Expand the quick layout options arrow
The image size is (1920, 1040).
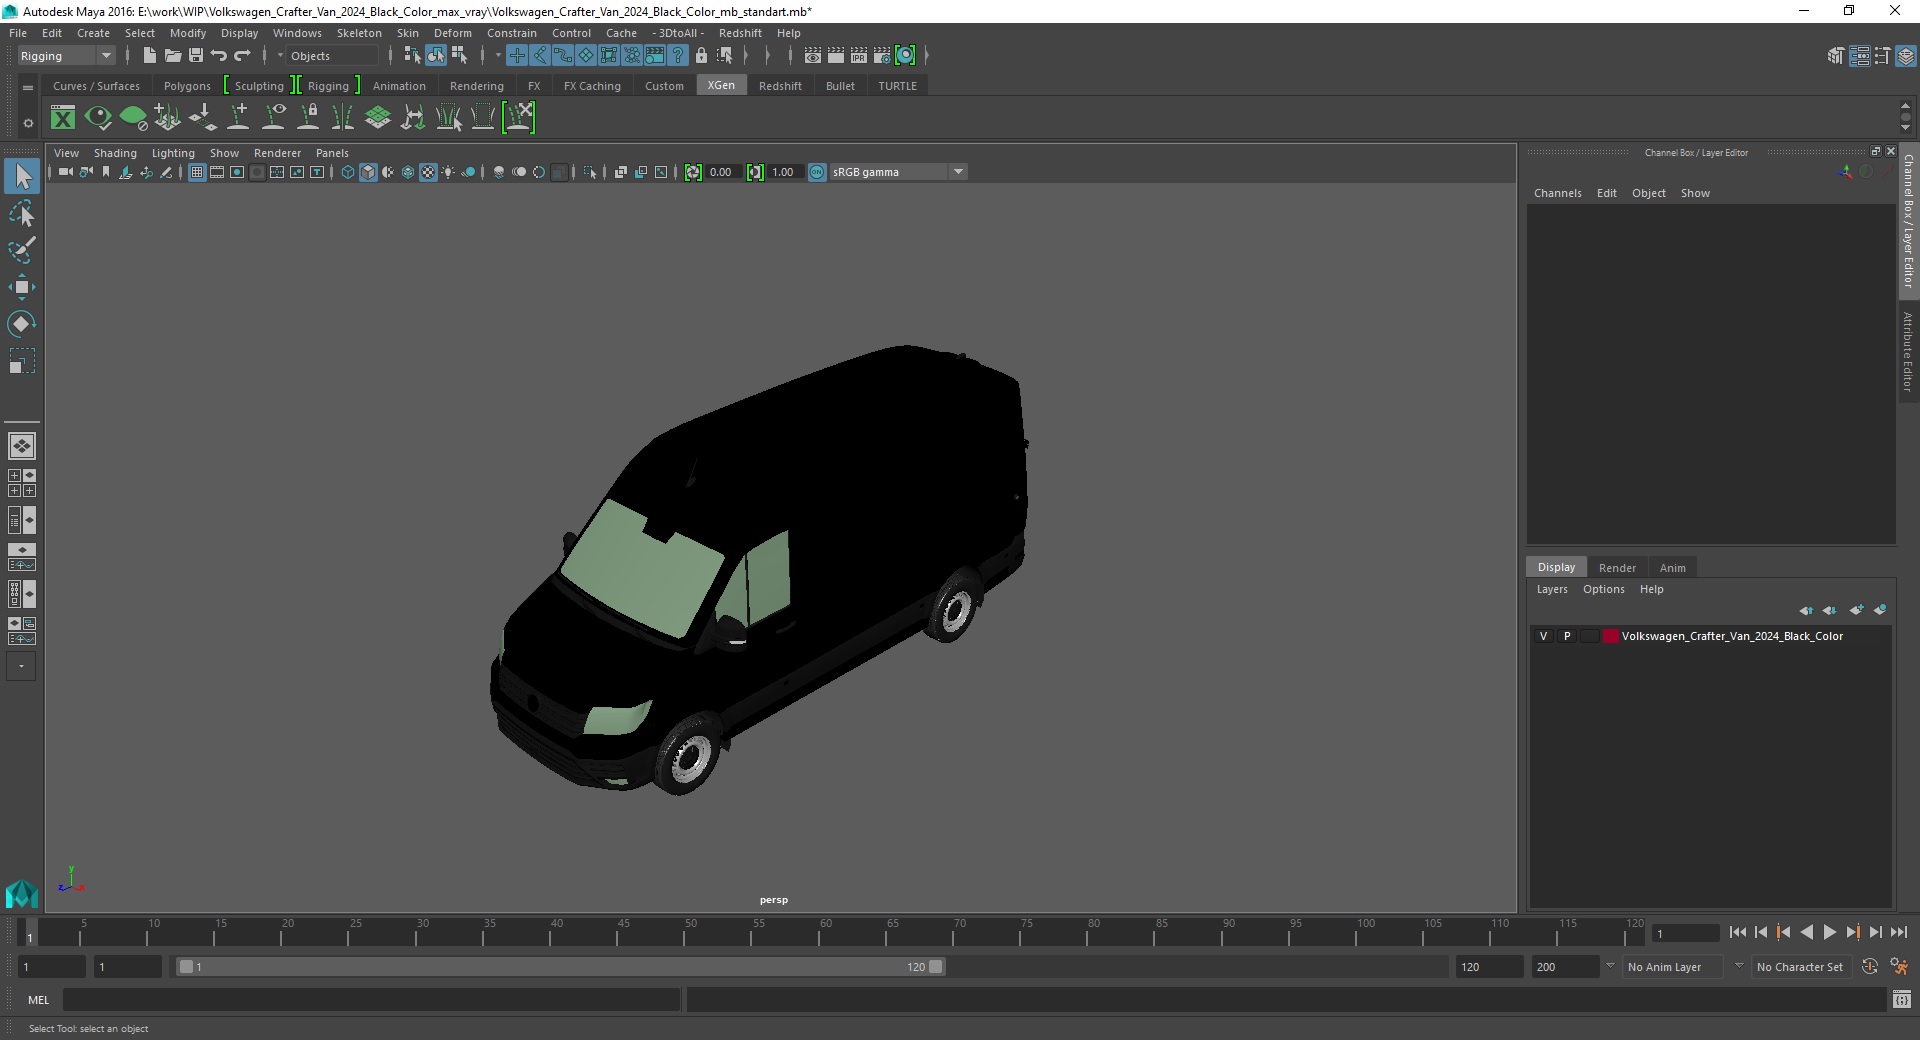[x=22, y=666]
